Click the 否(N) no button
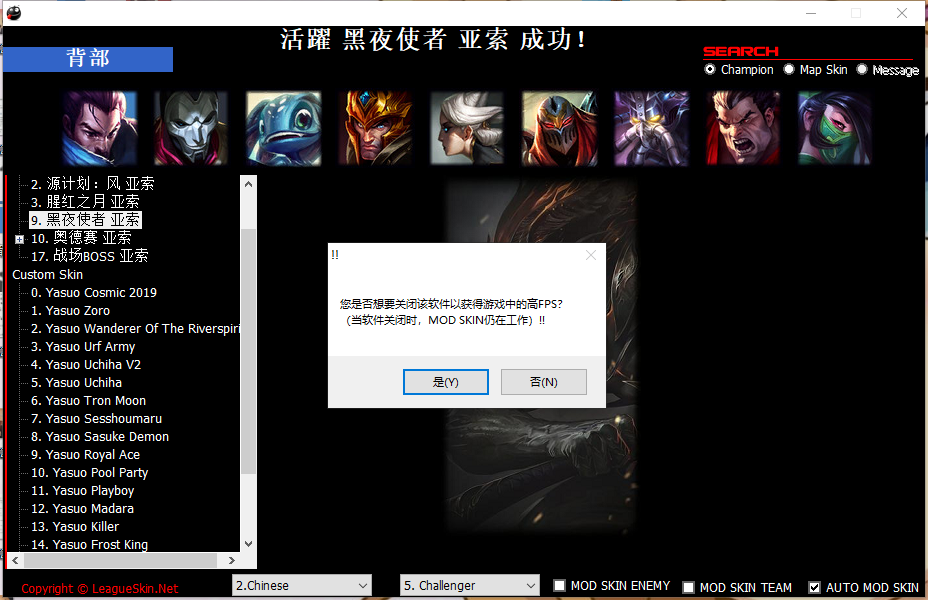928x600 pixels. tap(544, 382)
